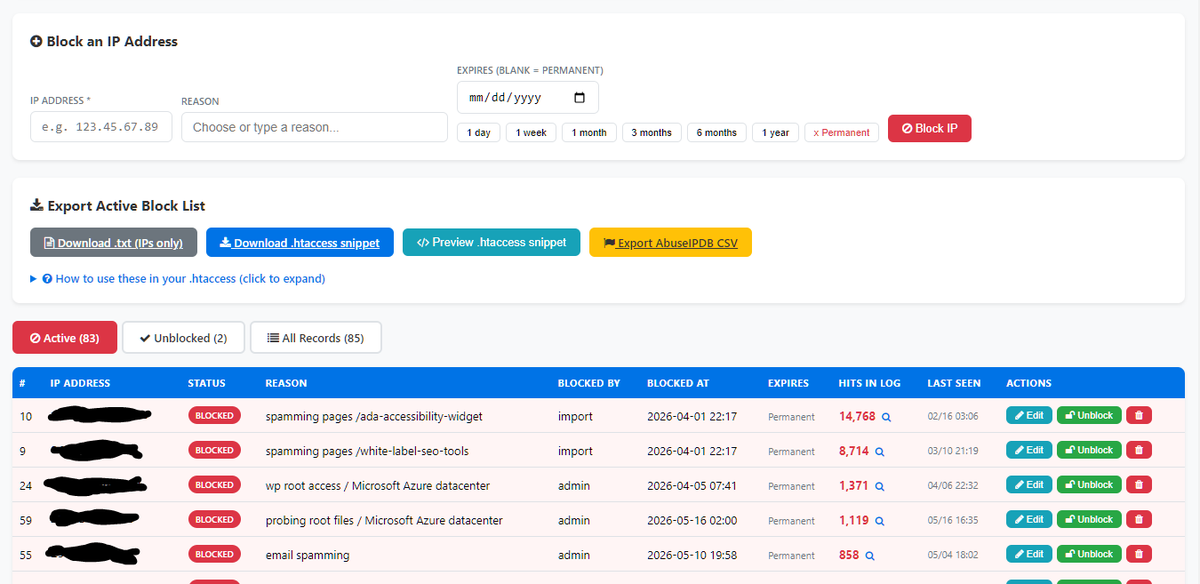
Task: Click magnifier icon next to 858 hits
Action: click(870, 556)
